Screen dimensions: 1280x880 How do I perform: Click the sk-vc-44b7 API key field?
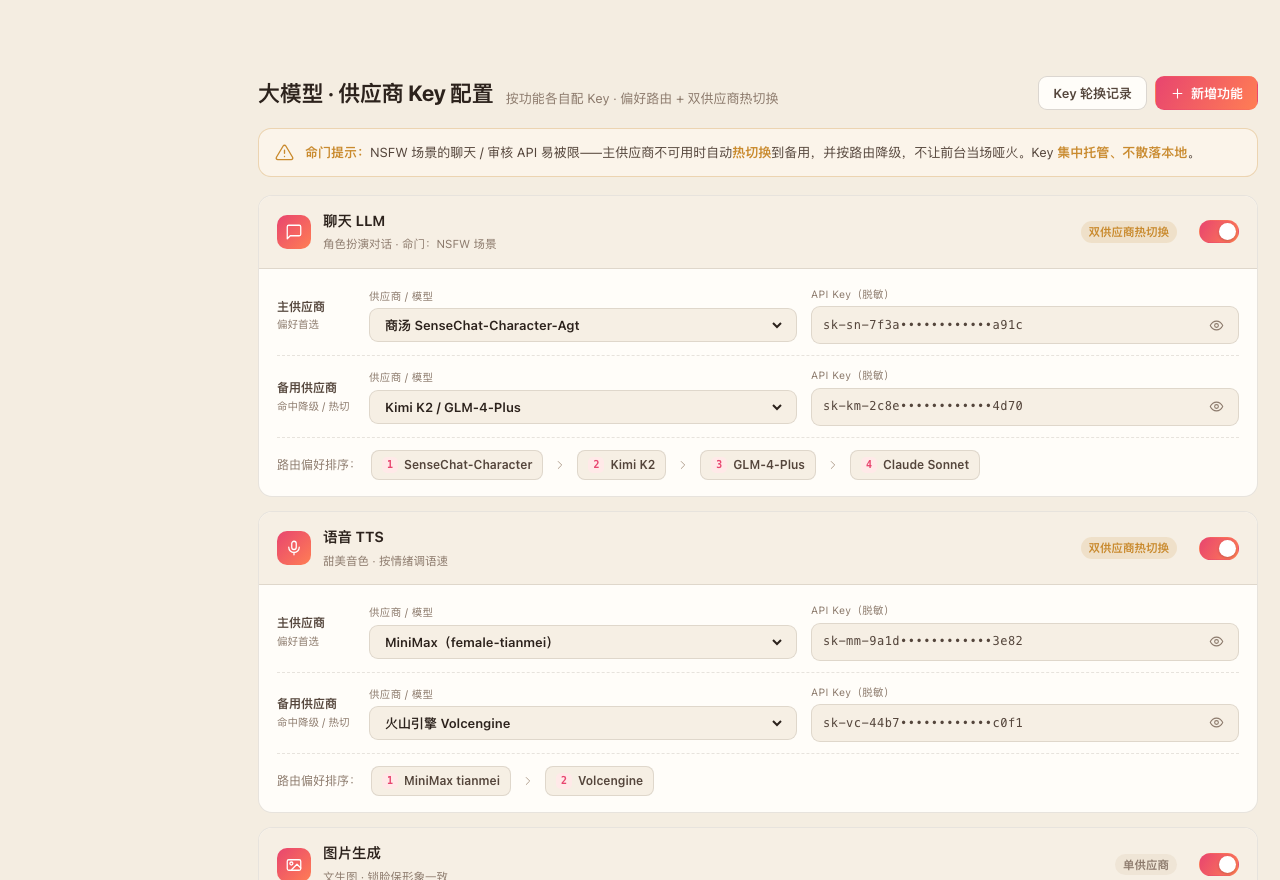[1025, 723]
